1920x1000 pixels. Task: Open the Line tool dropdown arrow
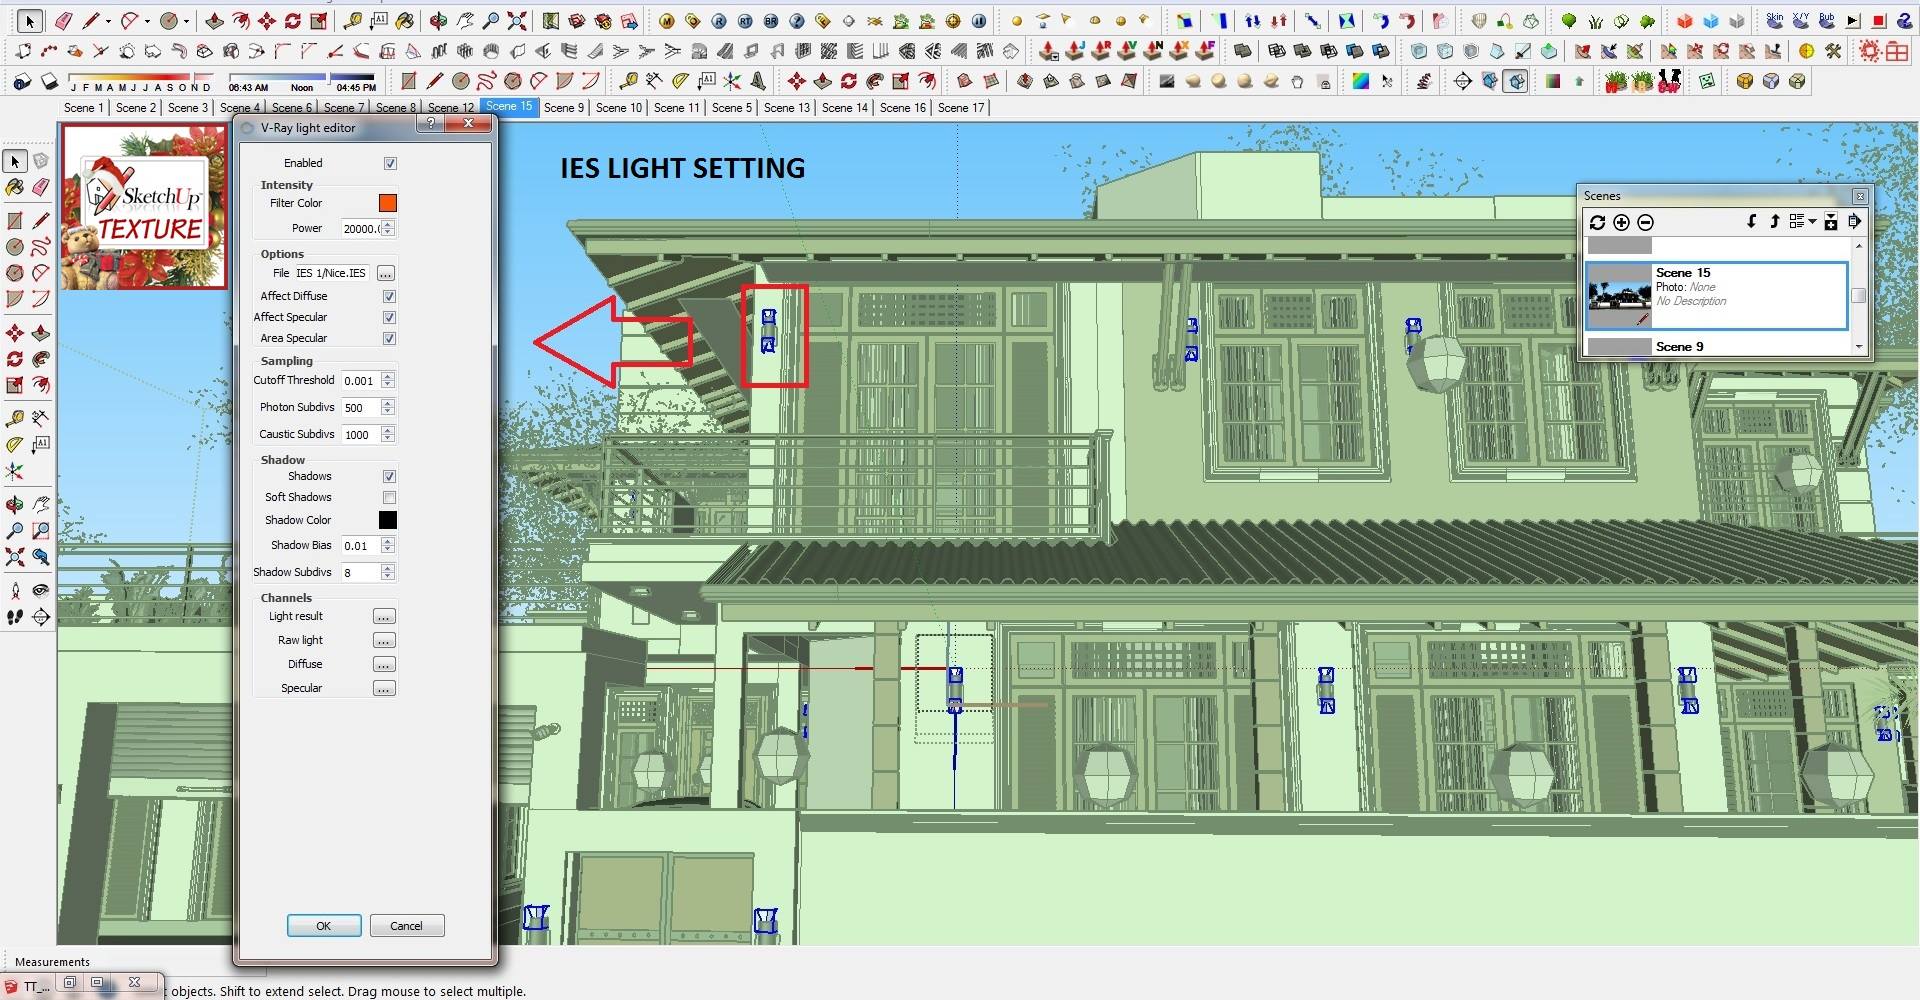[108, 20]
